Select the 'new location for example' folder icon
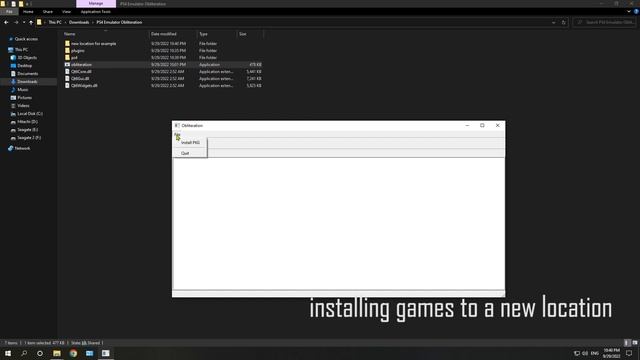Viewport: 640px width, 360px height. [67, 43]
